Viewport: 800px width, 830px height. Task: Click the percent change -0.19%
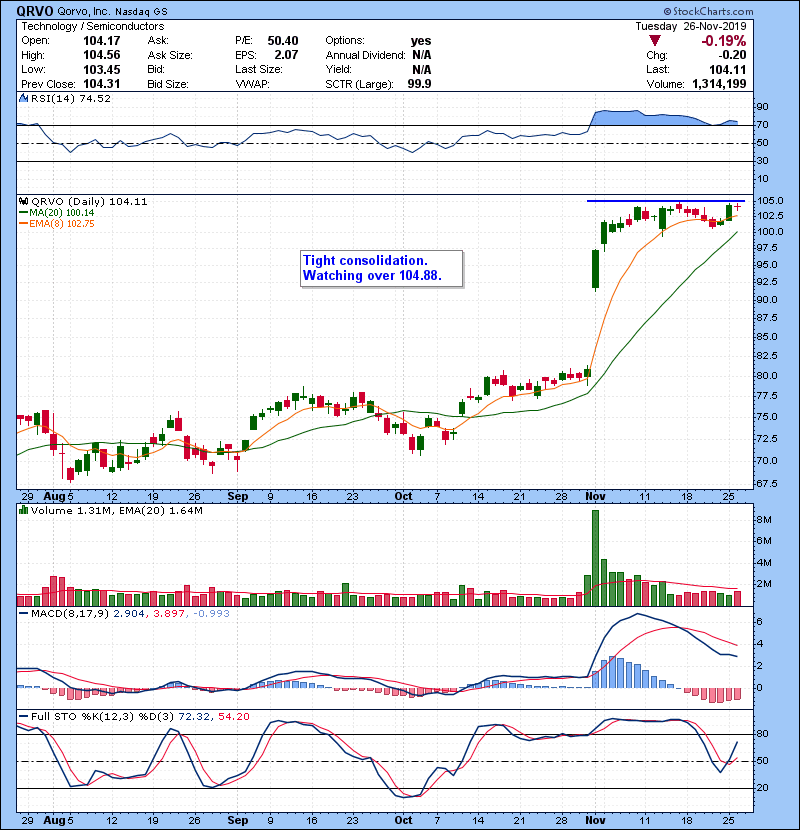tap(724, 41)
